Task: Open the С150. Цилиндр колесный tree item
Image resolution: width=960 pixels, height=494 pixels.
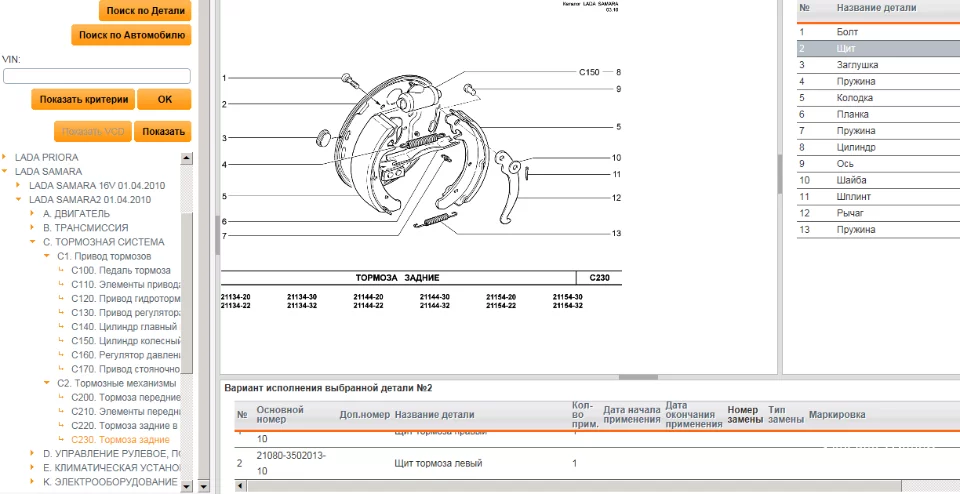Action: [x=126, y=341]
